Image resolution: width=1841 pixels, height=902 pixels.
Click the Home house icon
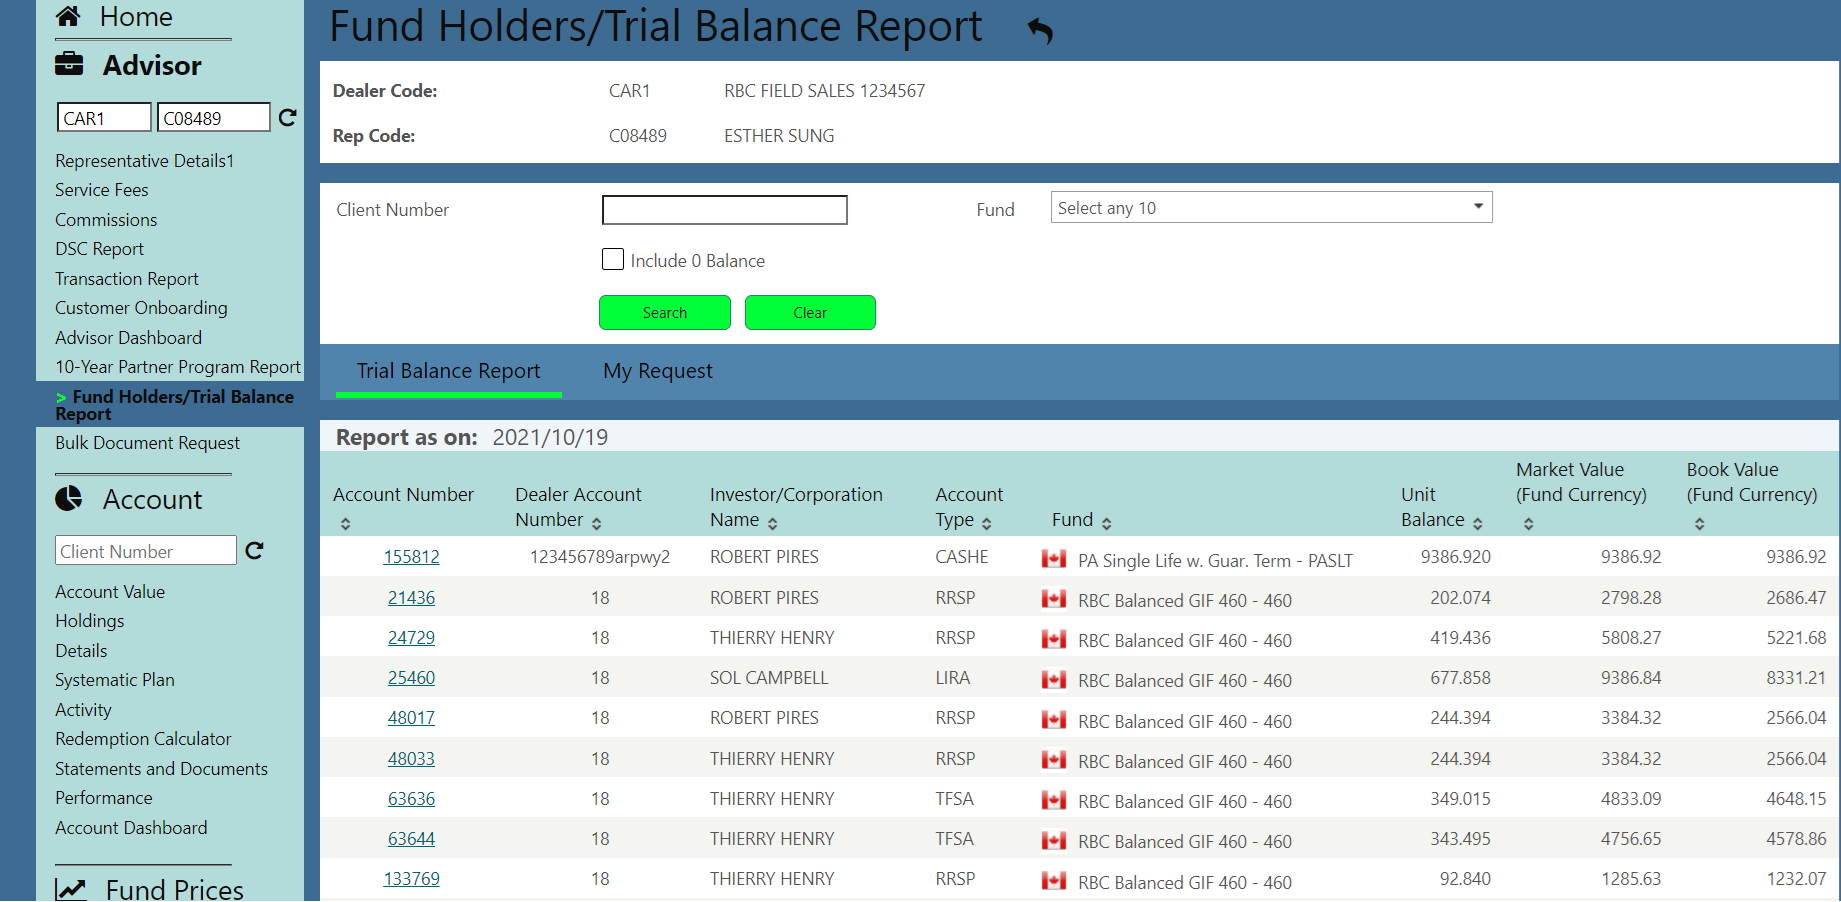coord(68,16)
